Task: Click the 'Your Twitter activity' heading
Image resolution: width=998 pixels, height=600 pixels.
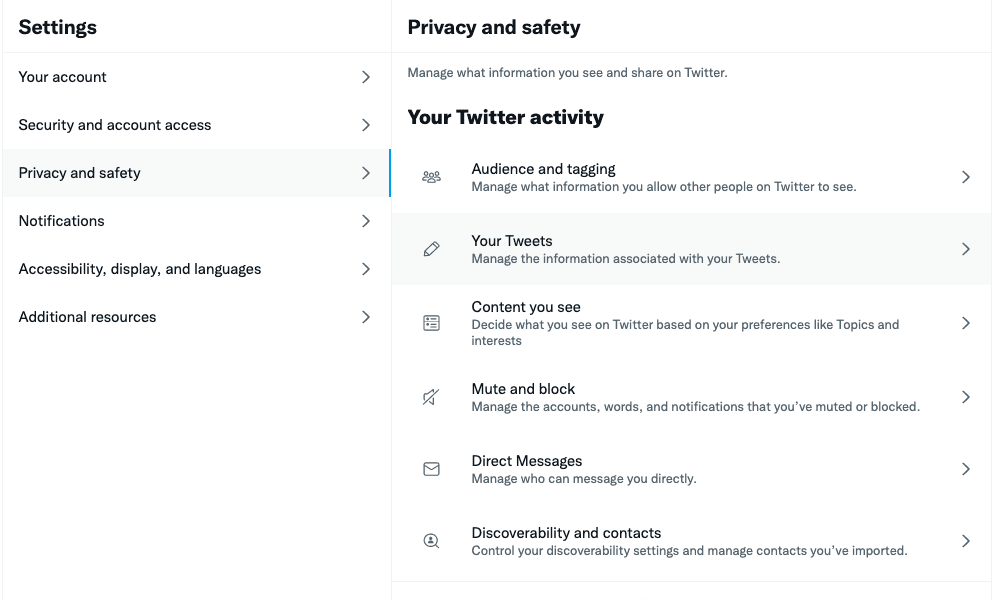Action: pyautogui.click(x=505, y=117)
